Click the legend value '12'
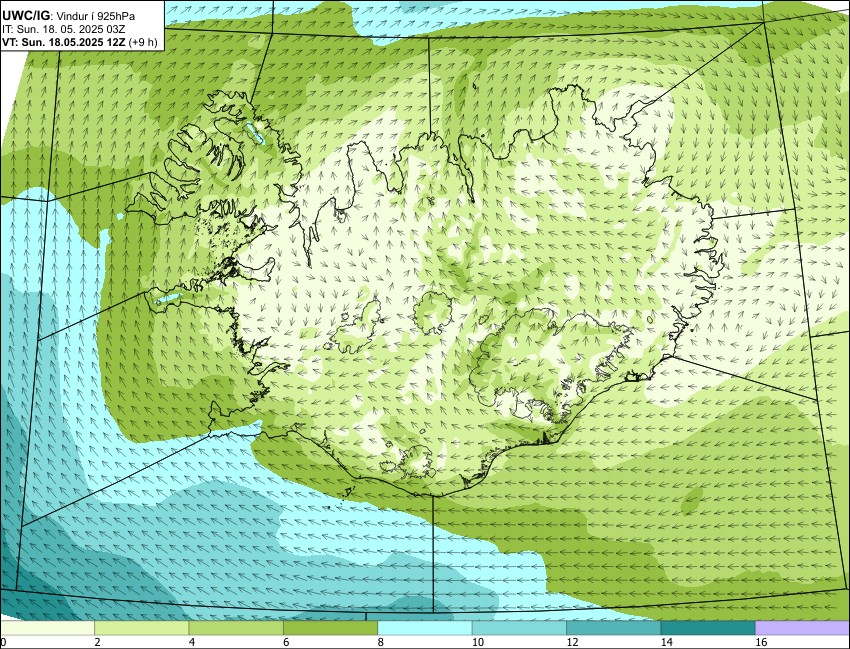The image size is (850, 649). (572, 642)
